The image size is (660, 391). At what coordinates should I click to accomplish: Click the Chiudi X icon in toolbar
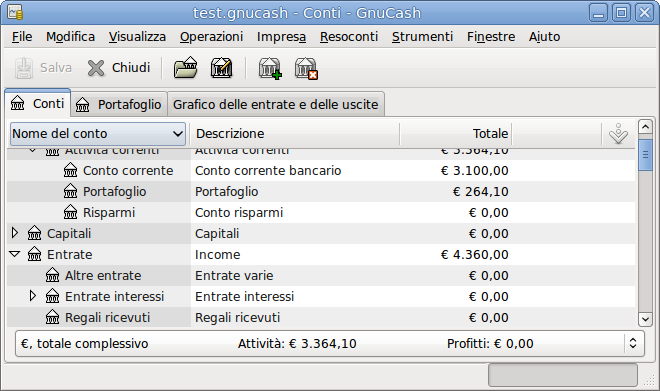(96, 68)
